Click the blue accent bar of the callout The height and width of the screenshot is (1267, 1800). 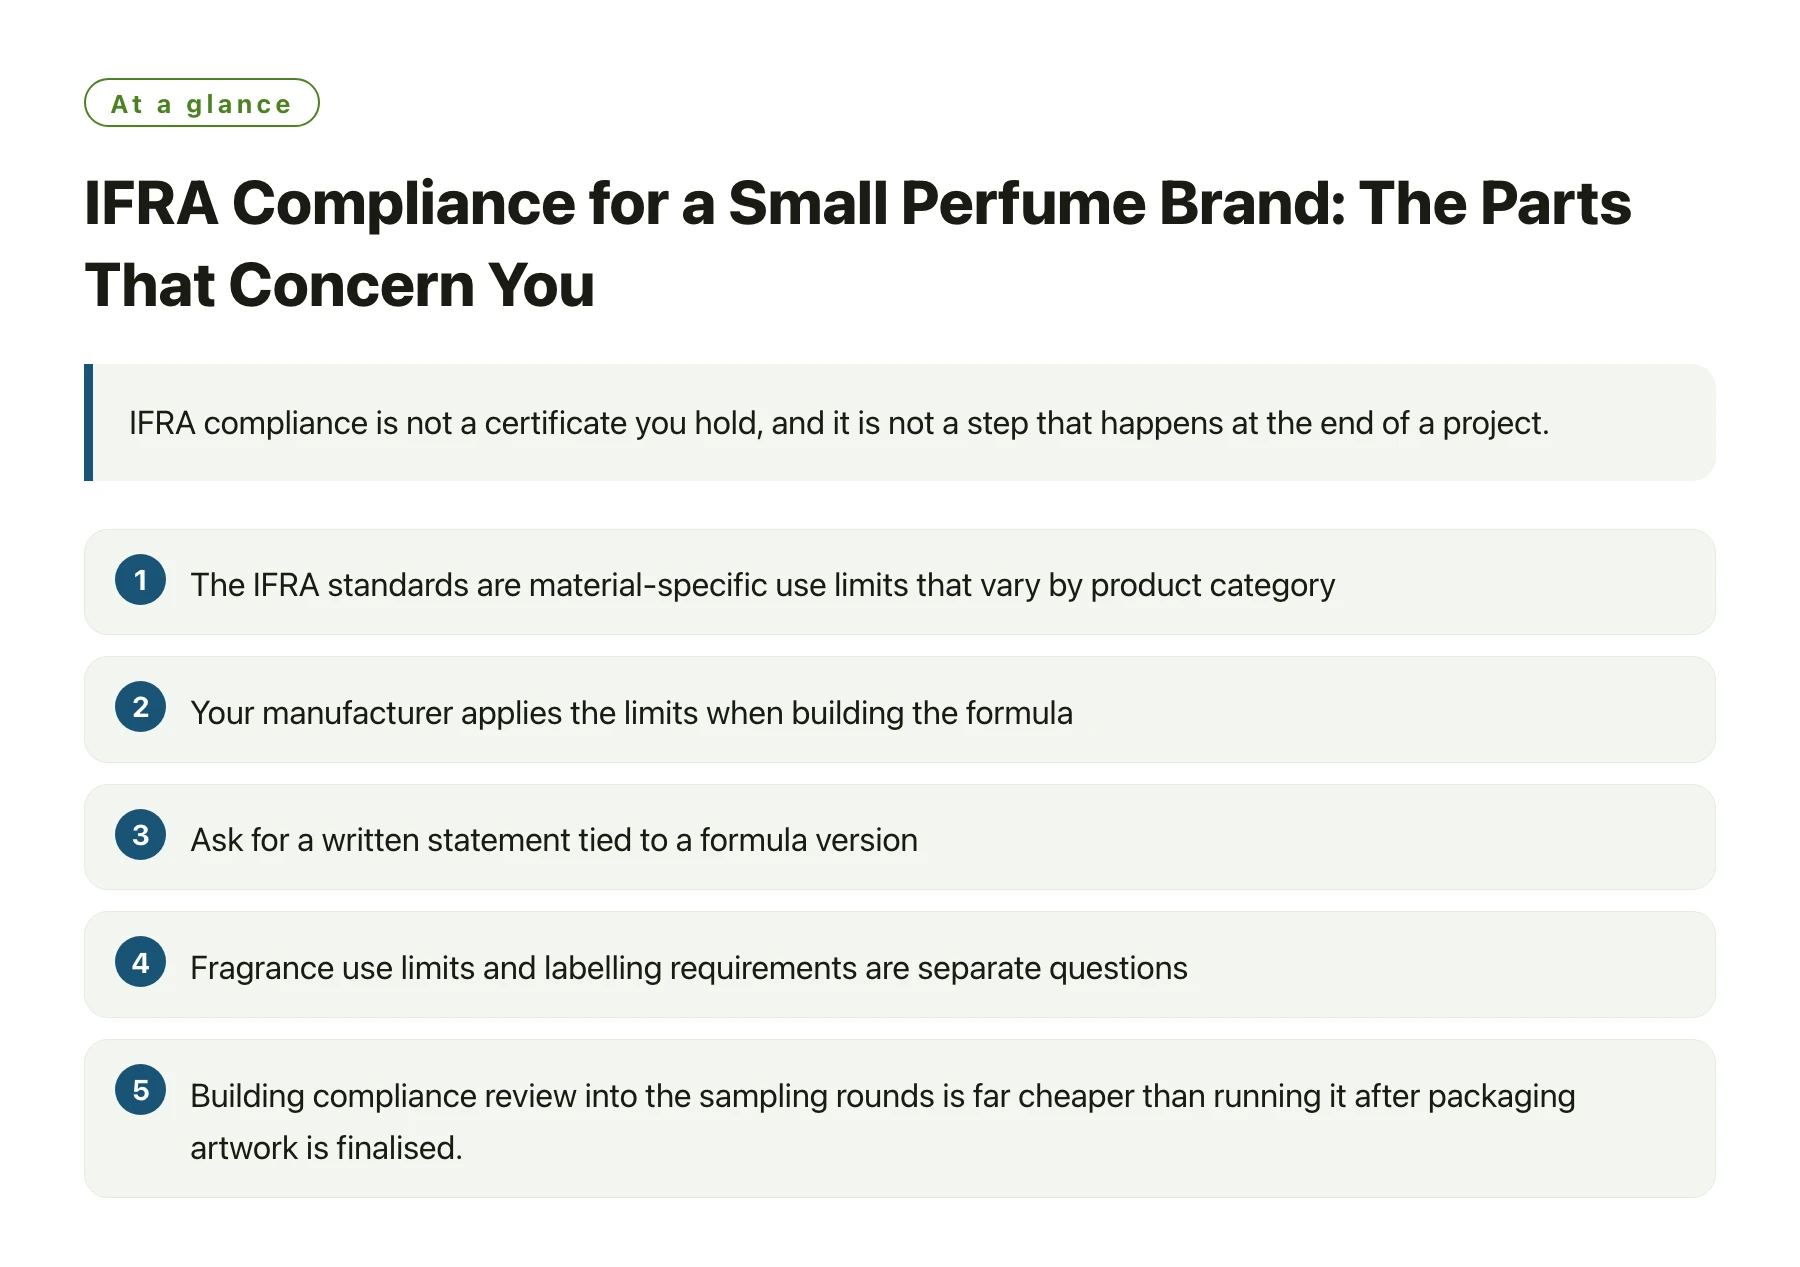(x=89, y=422)
